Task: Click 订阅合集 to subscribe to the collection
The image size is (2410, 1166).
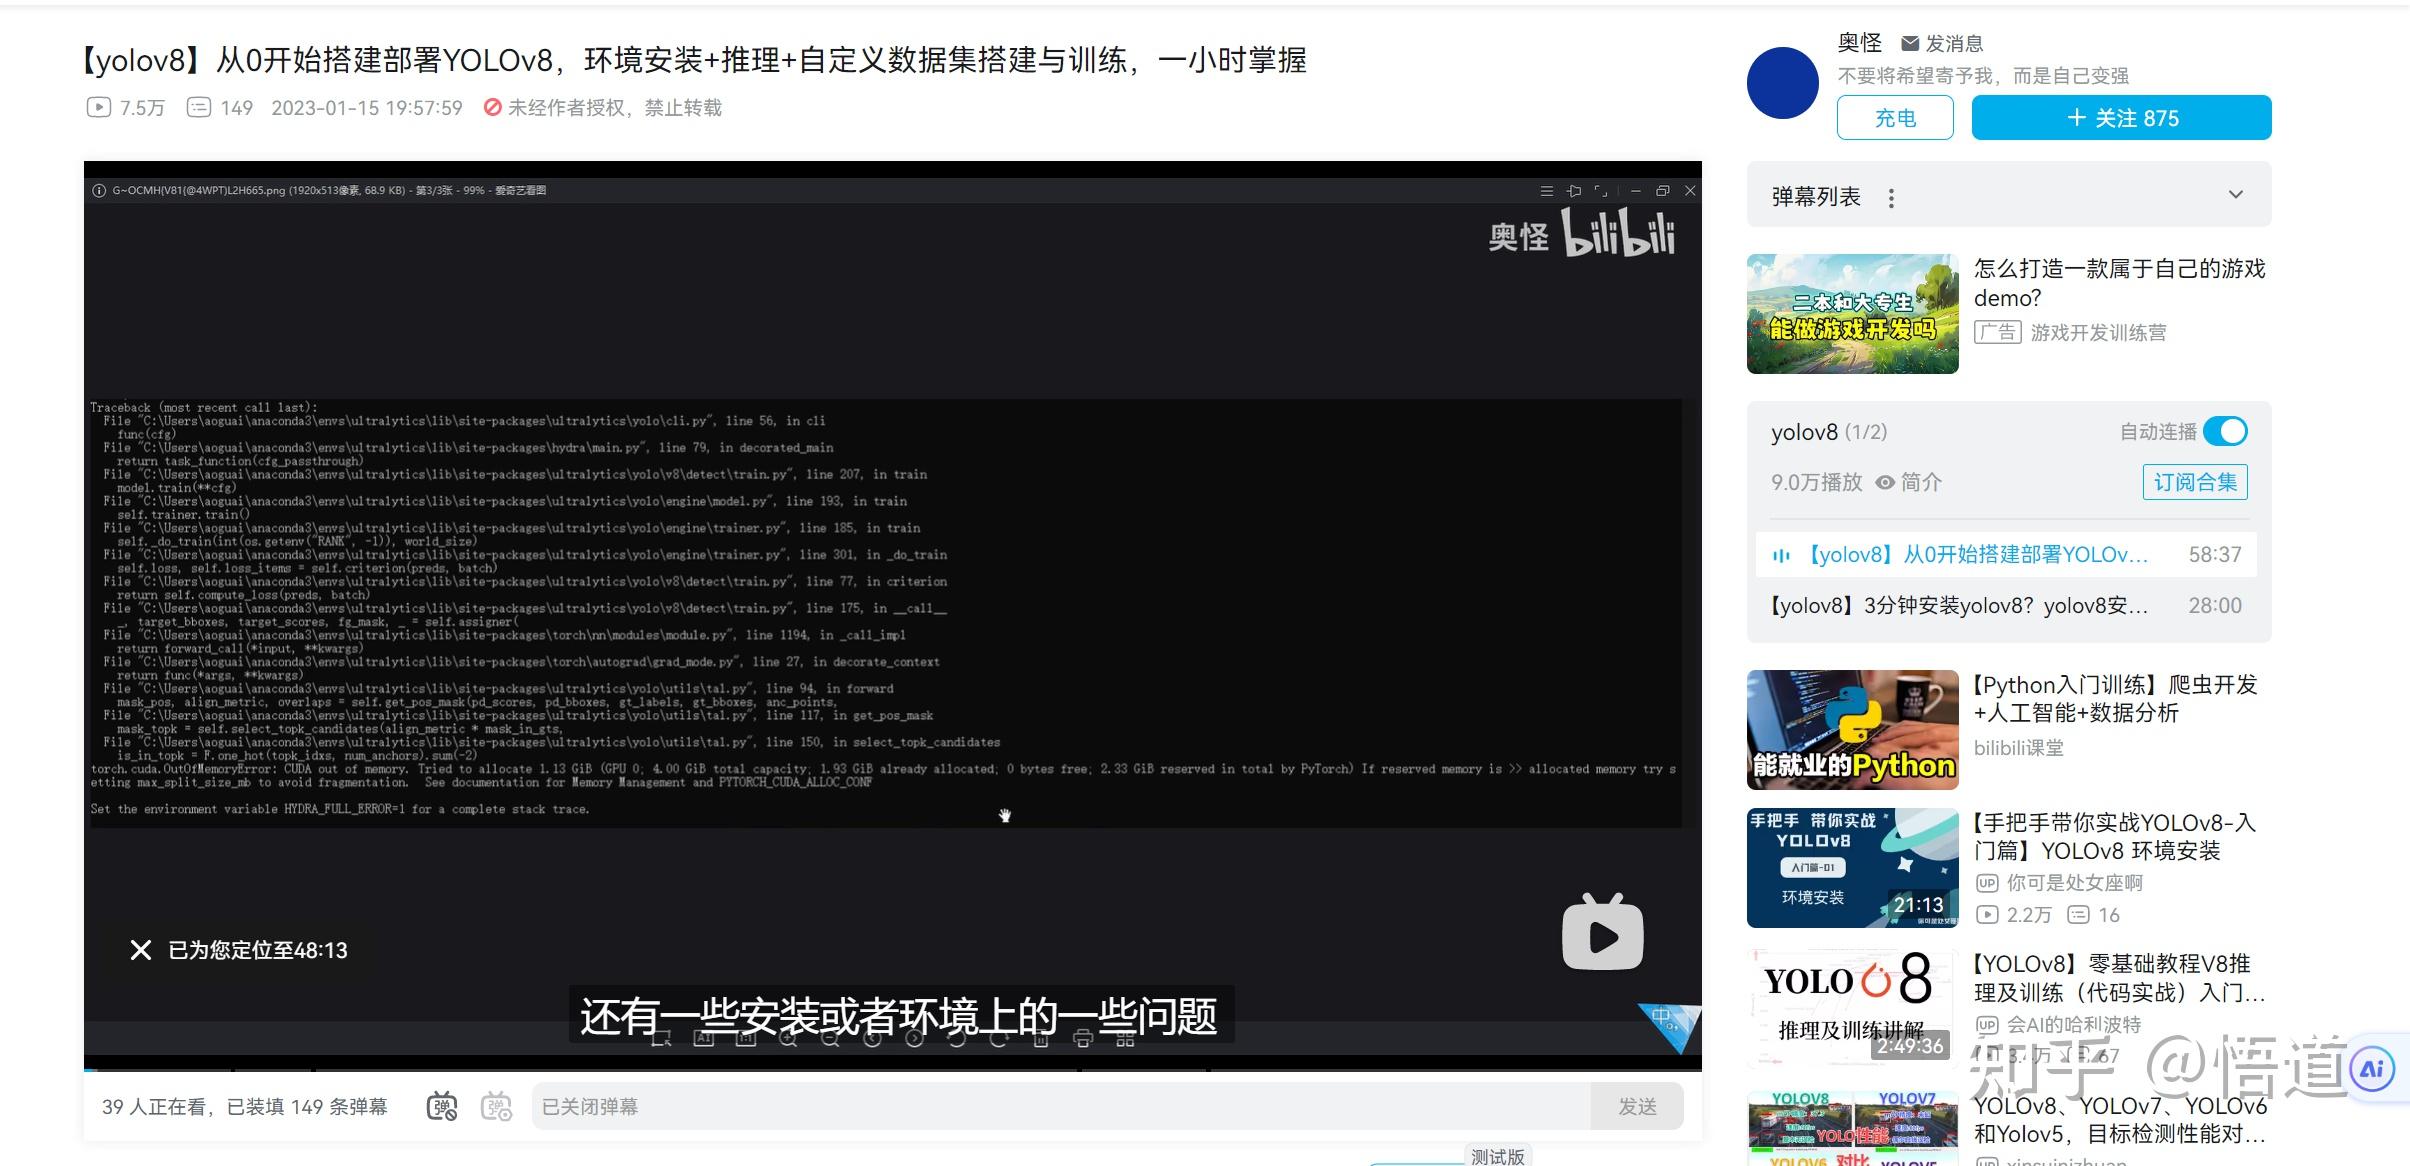Action: pyautogui.click(x=2195, y=482)
